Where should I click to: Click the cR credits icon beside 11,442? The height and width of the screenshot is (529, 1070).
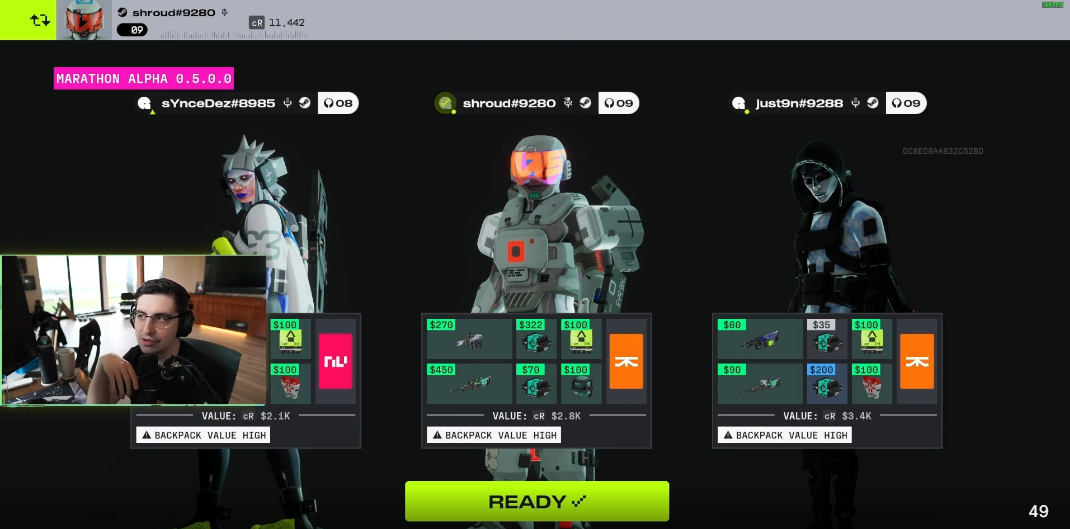pyautogui.click(x=257, y=23)
